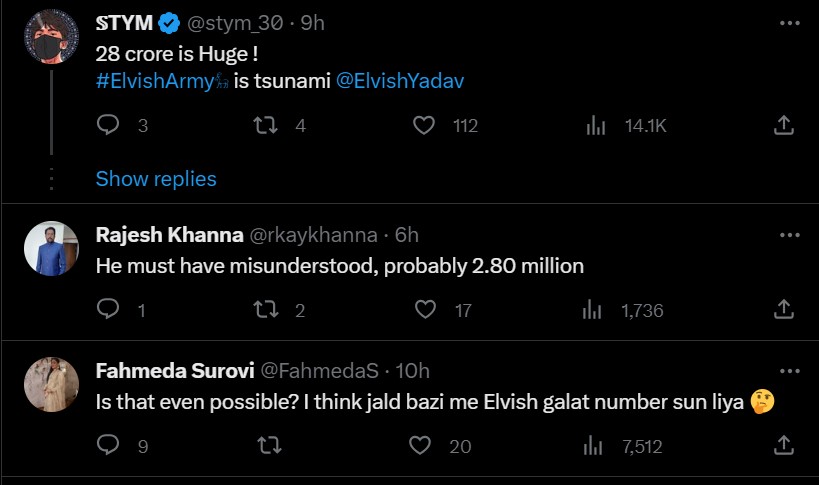
Task: Open more options on Fahmeda Surovi's tweet
Action: coord(789,371)
